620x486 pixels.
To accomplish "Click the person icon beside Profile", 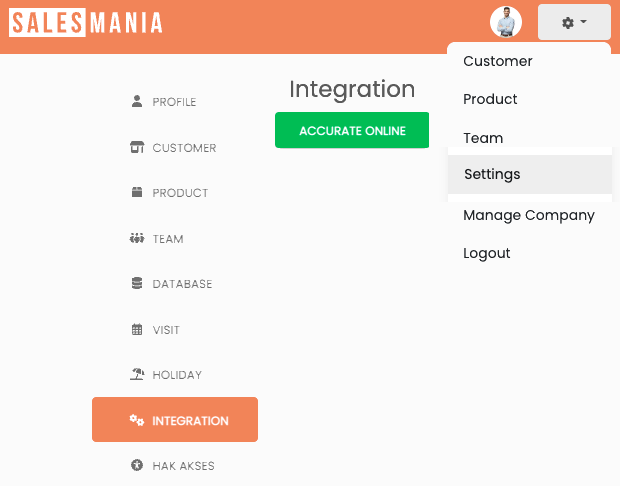I will tap(137, 102).
